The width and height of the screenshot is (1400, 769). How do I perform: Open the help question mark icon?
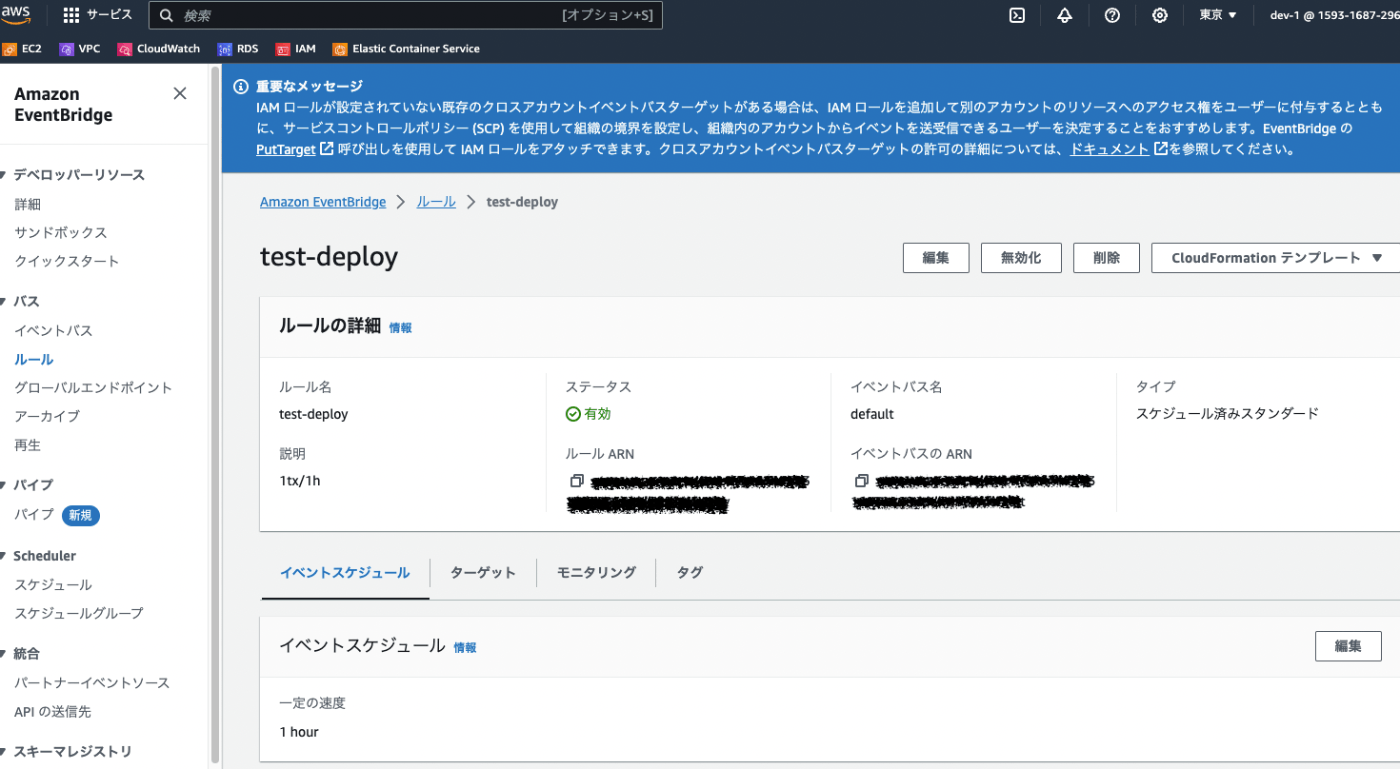(x=1112, y=15)
